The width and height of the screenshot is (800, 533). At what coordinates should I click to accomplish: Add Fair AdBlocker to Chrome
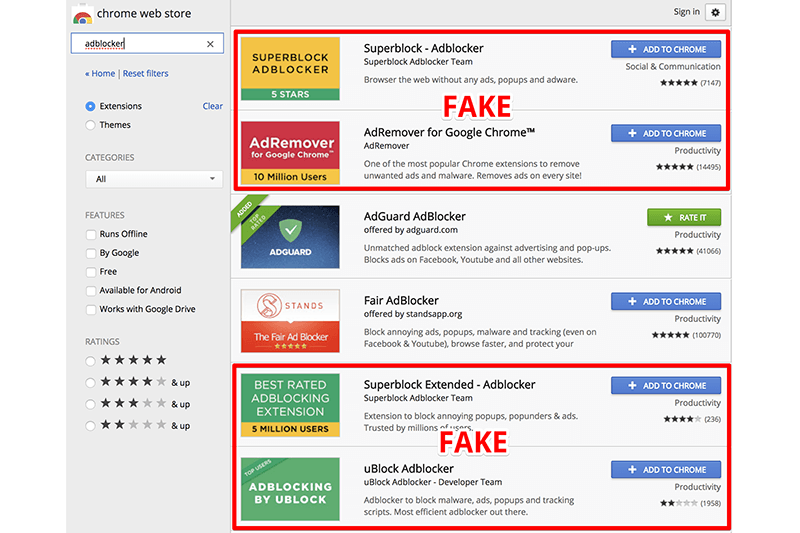(x=666, y=301)
